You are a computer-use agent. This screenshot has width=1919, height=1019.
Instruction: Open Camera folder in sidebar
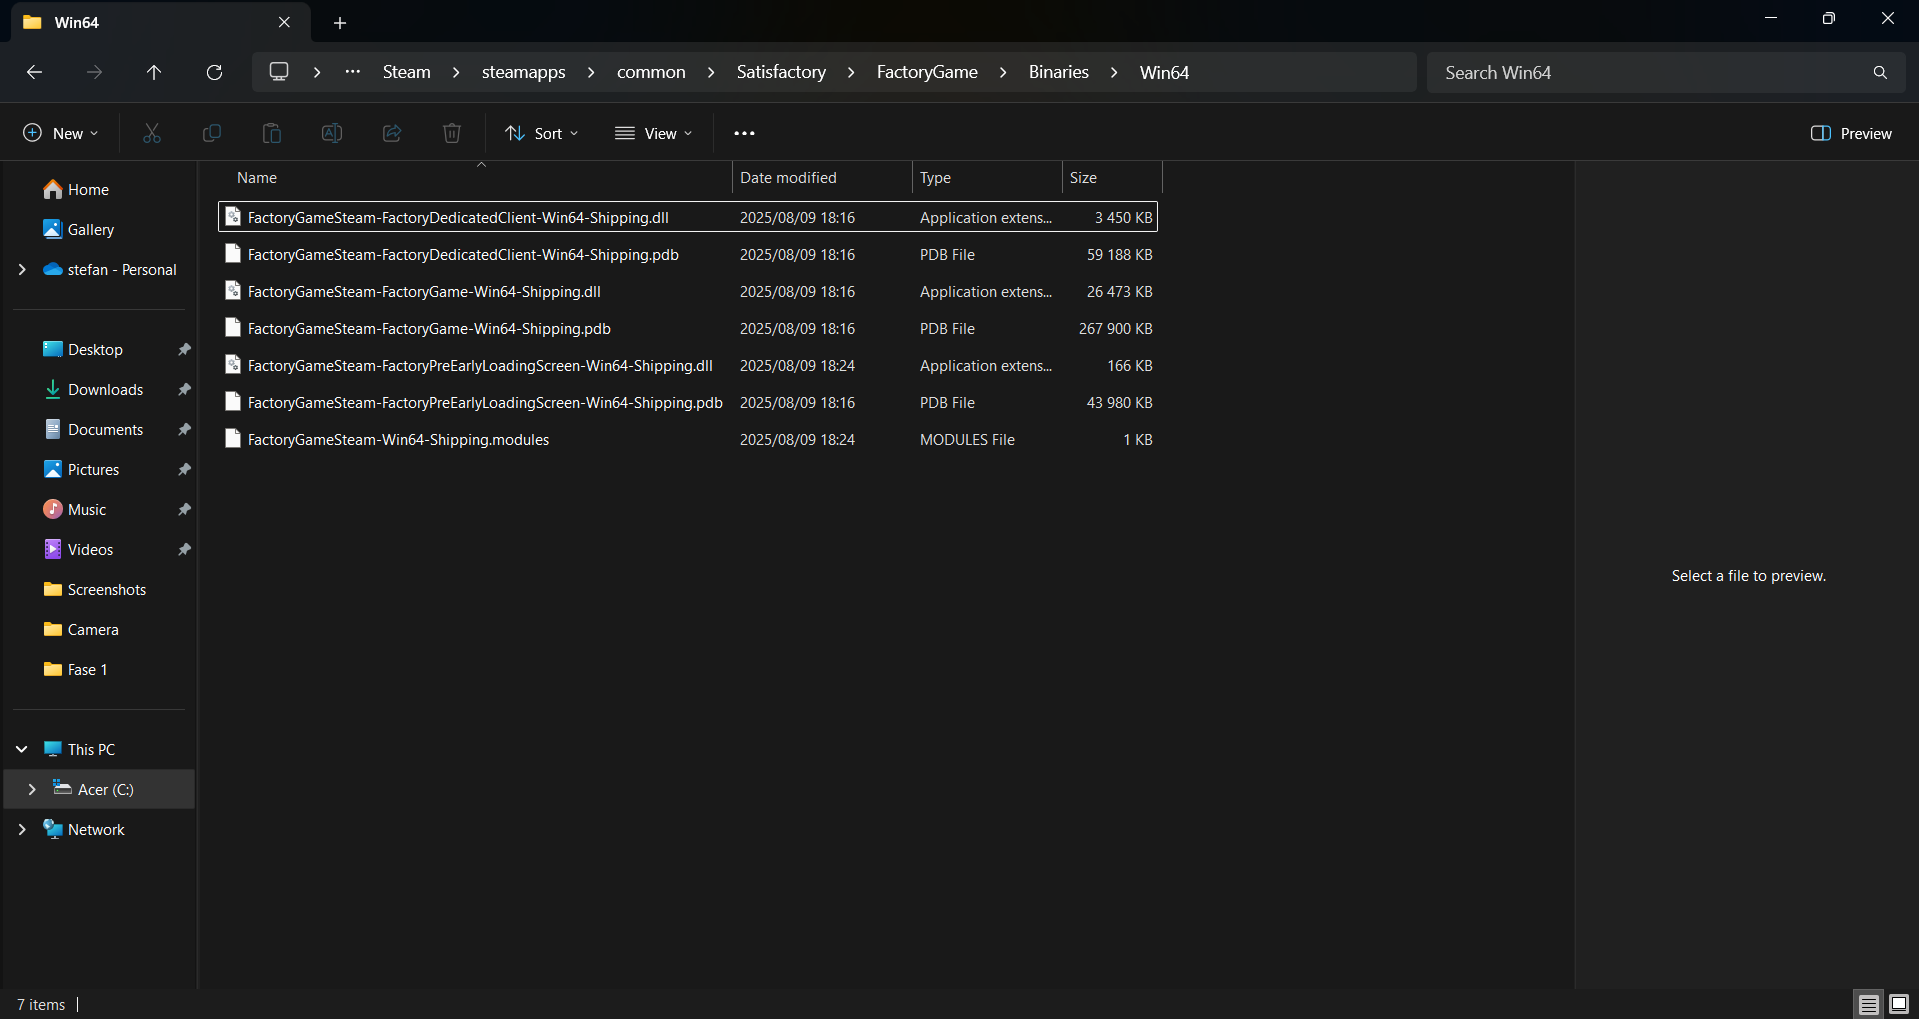(x=82, y=630)
